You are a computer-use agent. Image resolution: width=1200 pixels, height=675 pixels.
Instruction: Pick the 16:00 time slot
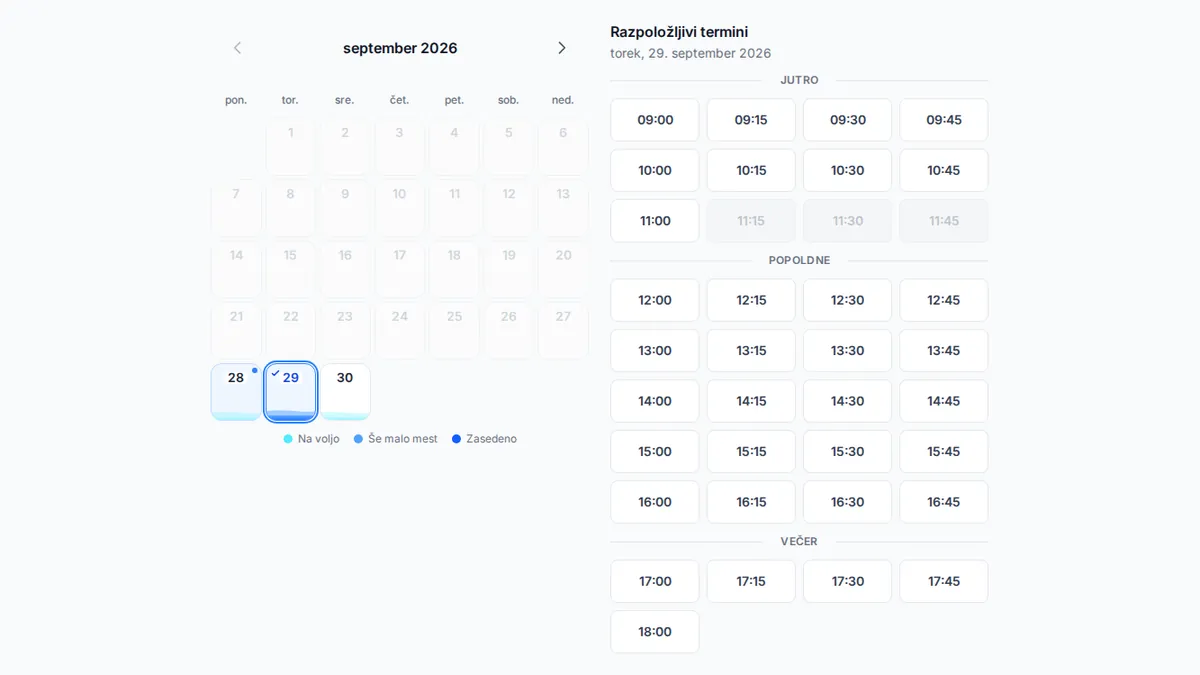tap(655, 502)
